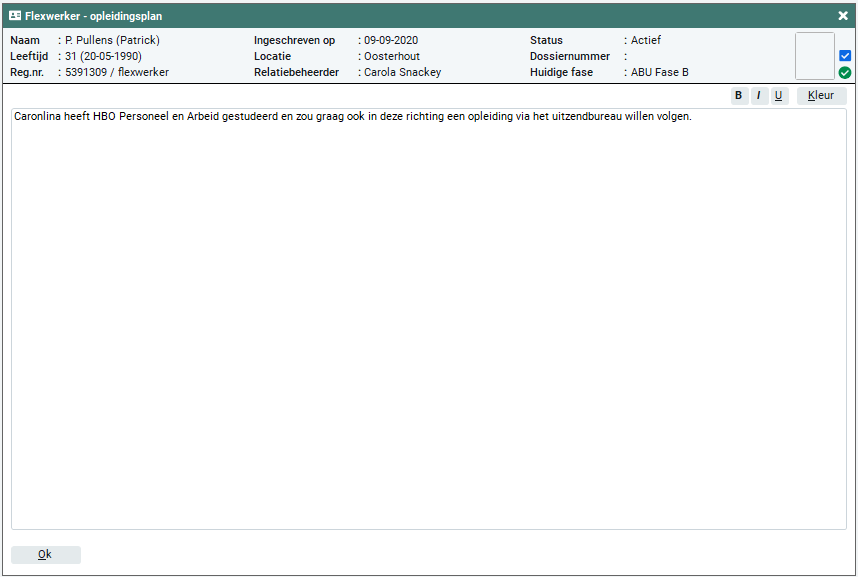Click the Locatie value Oosterhout

pos(392,56)
